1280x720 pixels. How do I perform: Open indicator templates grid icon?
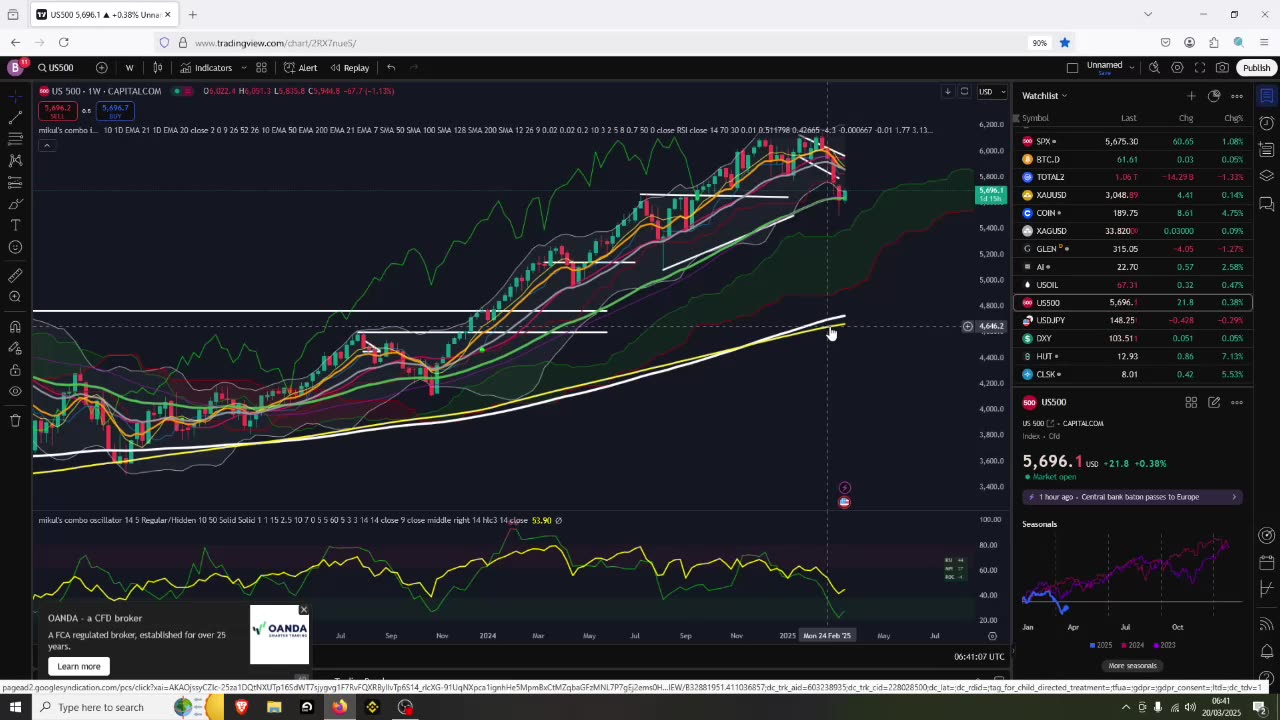261,68
